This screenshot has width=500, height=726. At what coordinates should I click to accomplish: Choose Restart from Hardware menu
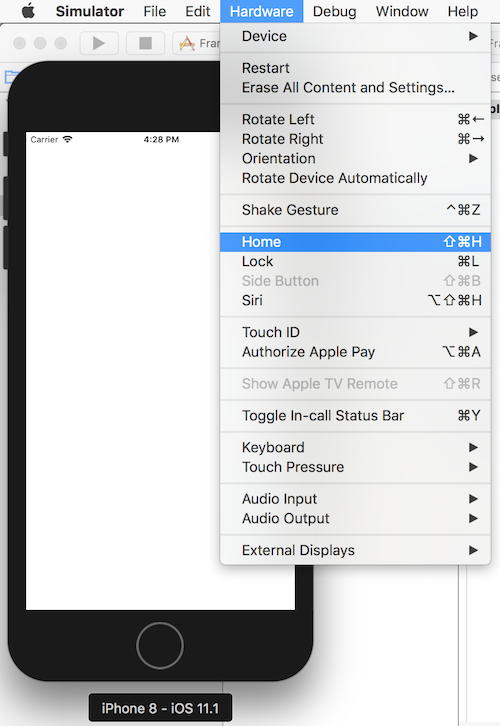355,68
